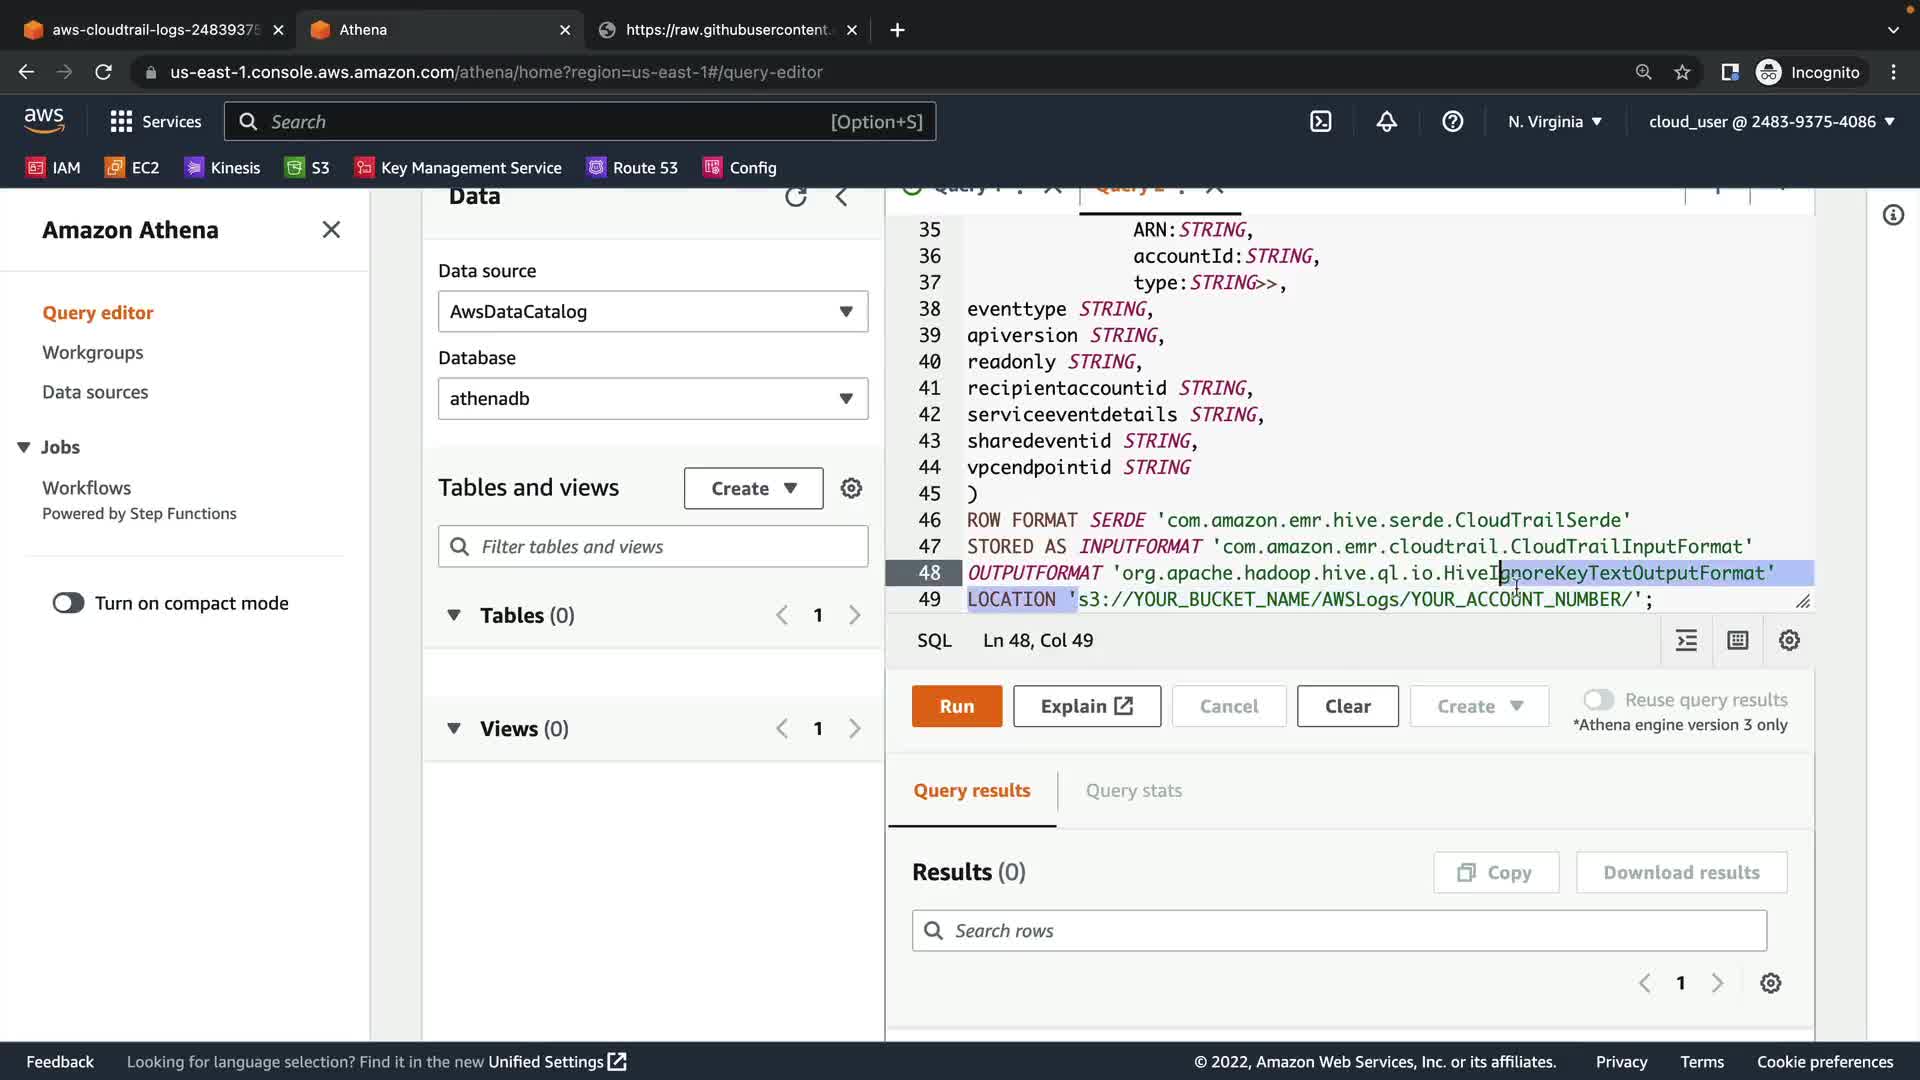Collapse the Jobs navigation section
Image resolution: width=1920 pixels, height=1080 pixels.
pos(24,447)
